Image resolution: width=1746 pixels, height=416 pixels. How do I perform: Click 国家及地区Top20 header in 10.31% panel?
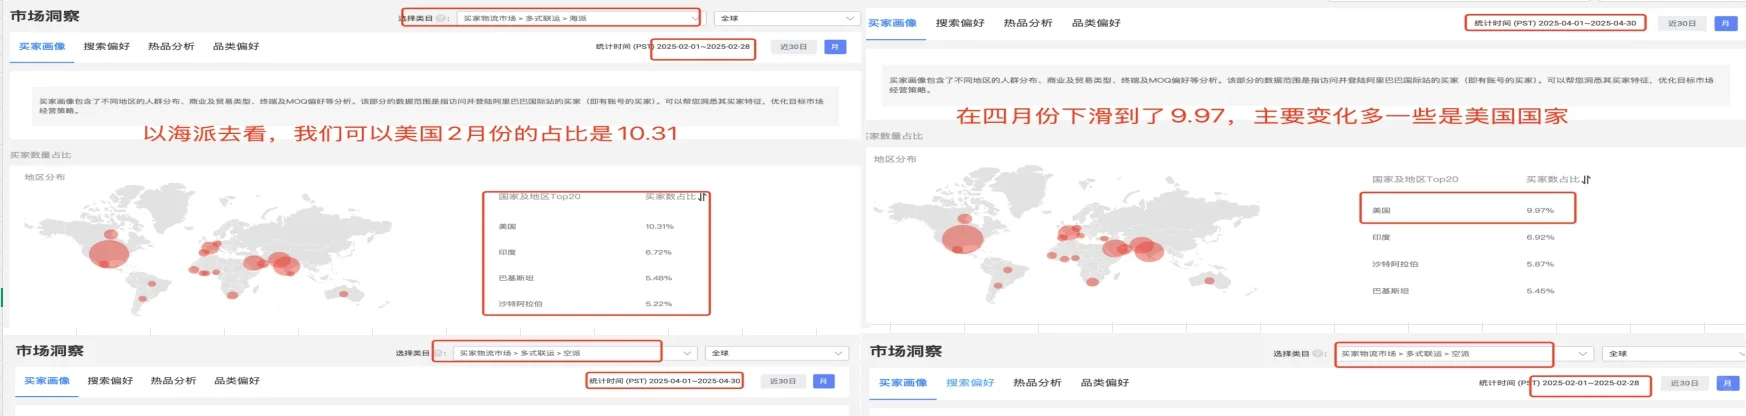point(539,197)
